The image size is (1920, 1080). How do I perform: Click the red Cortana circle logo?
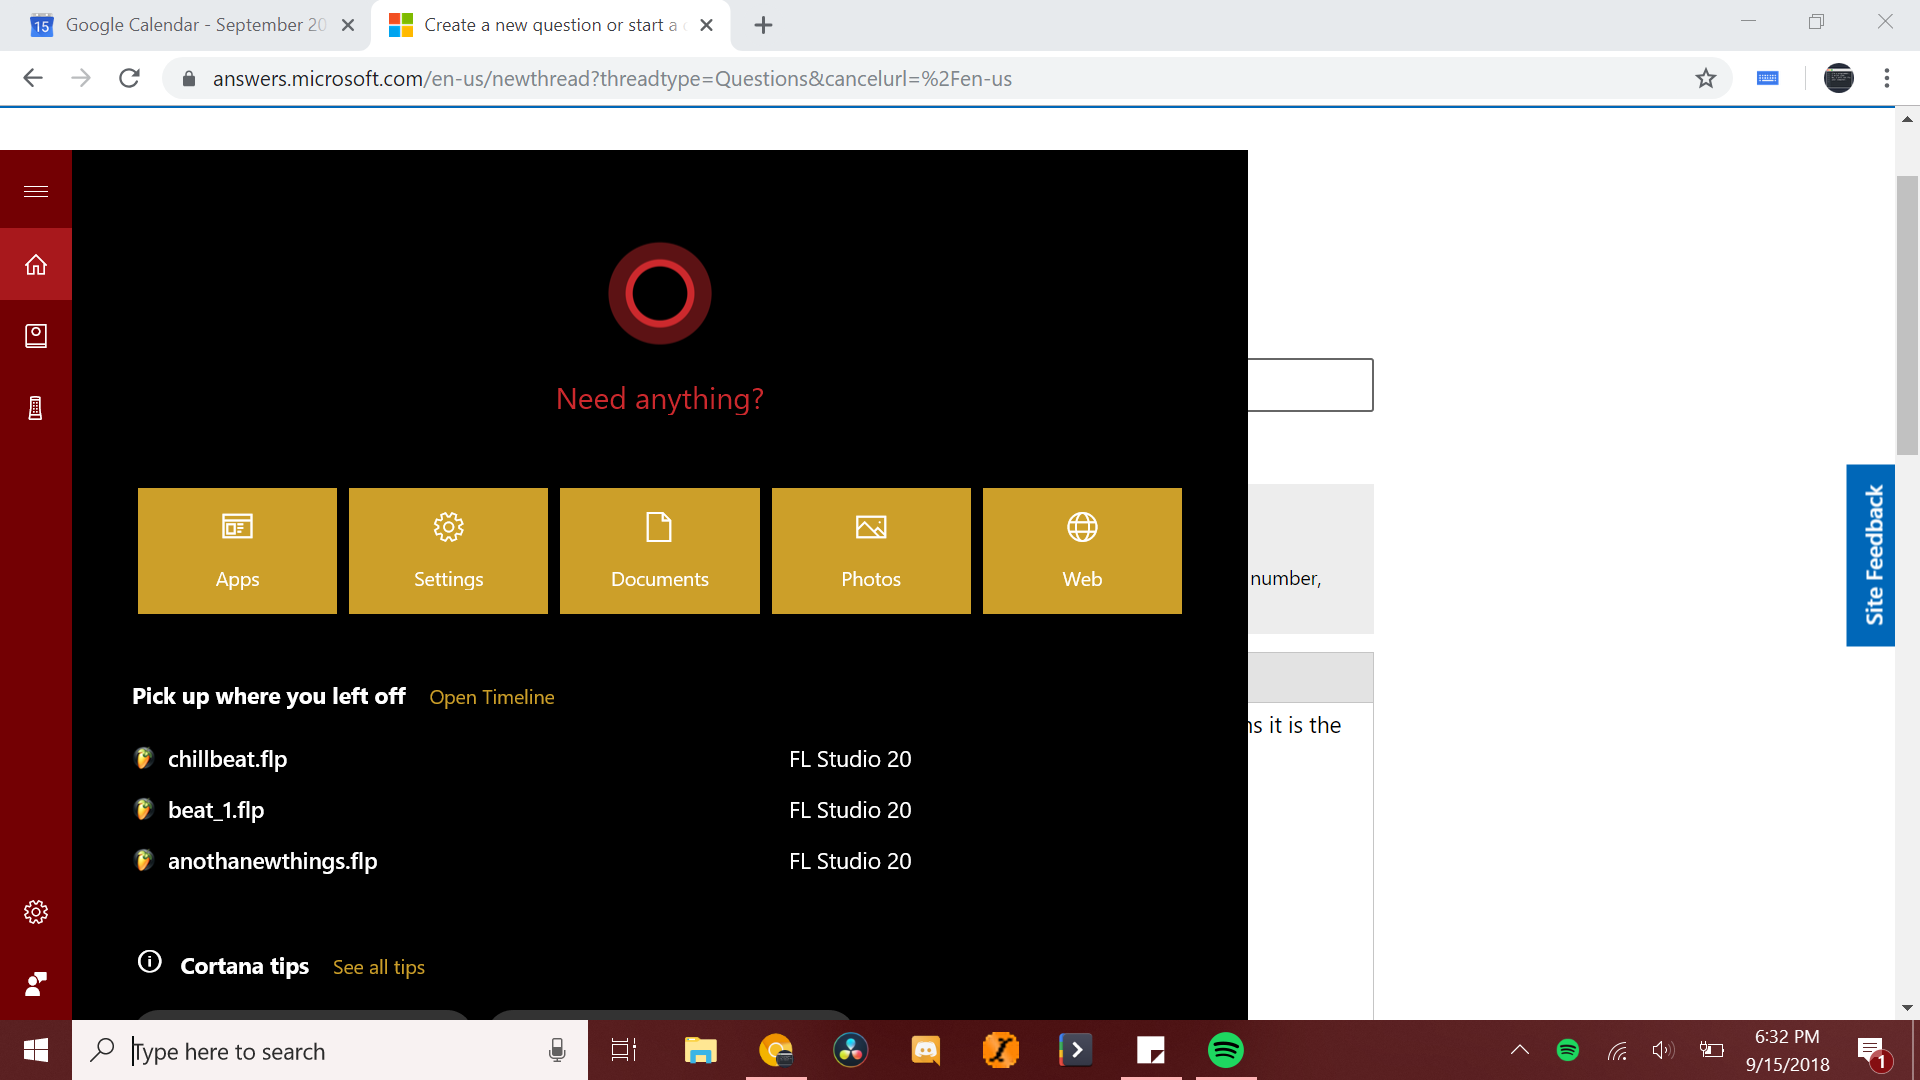[x=659, y=294]
